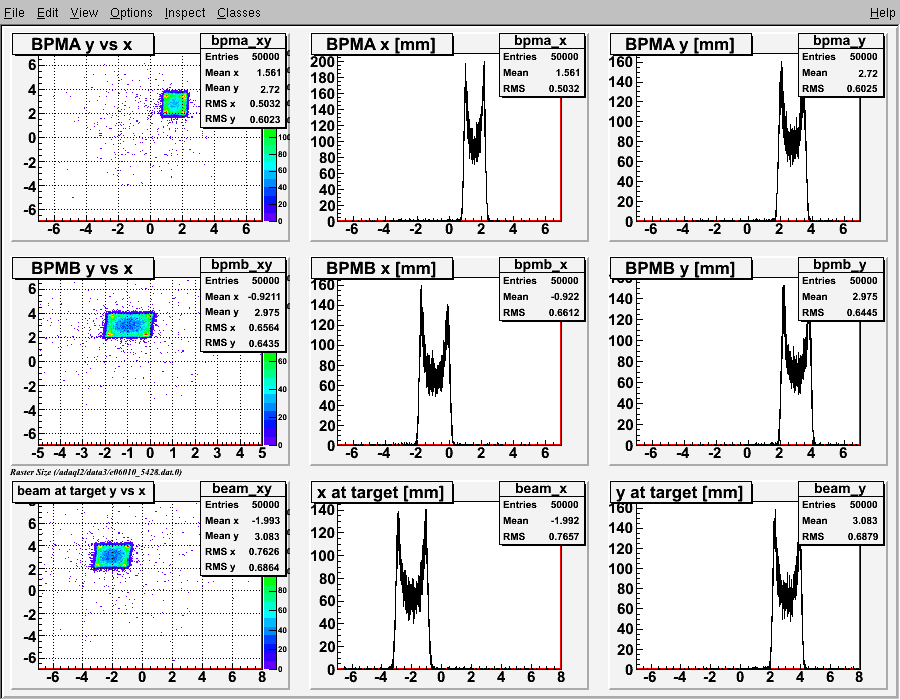
Task: Click the BPMB beam spot in 2D plot
Action: (x=129, y=325)
